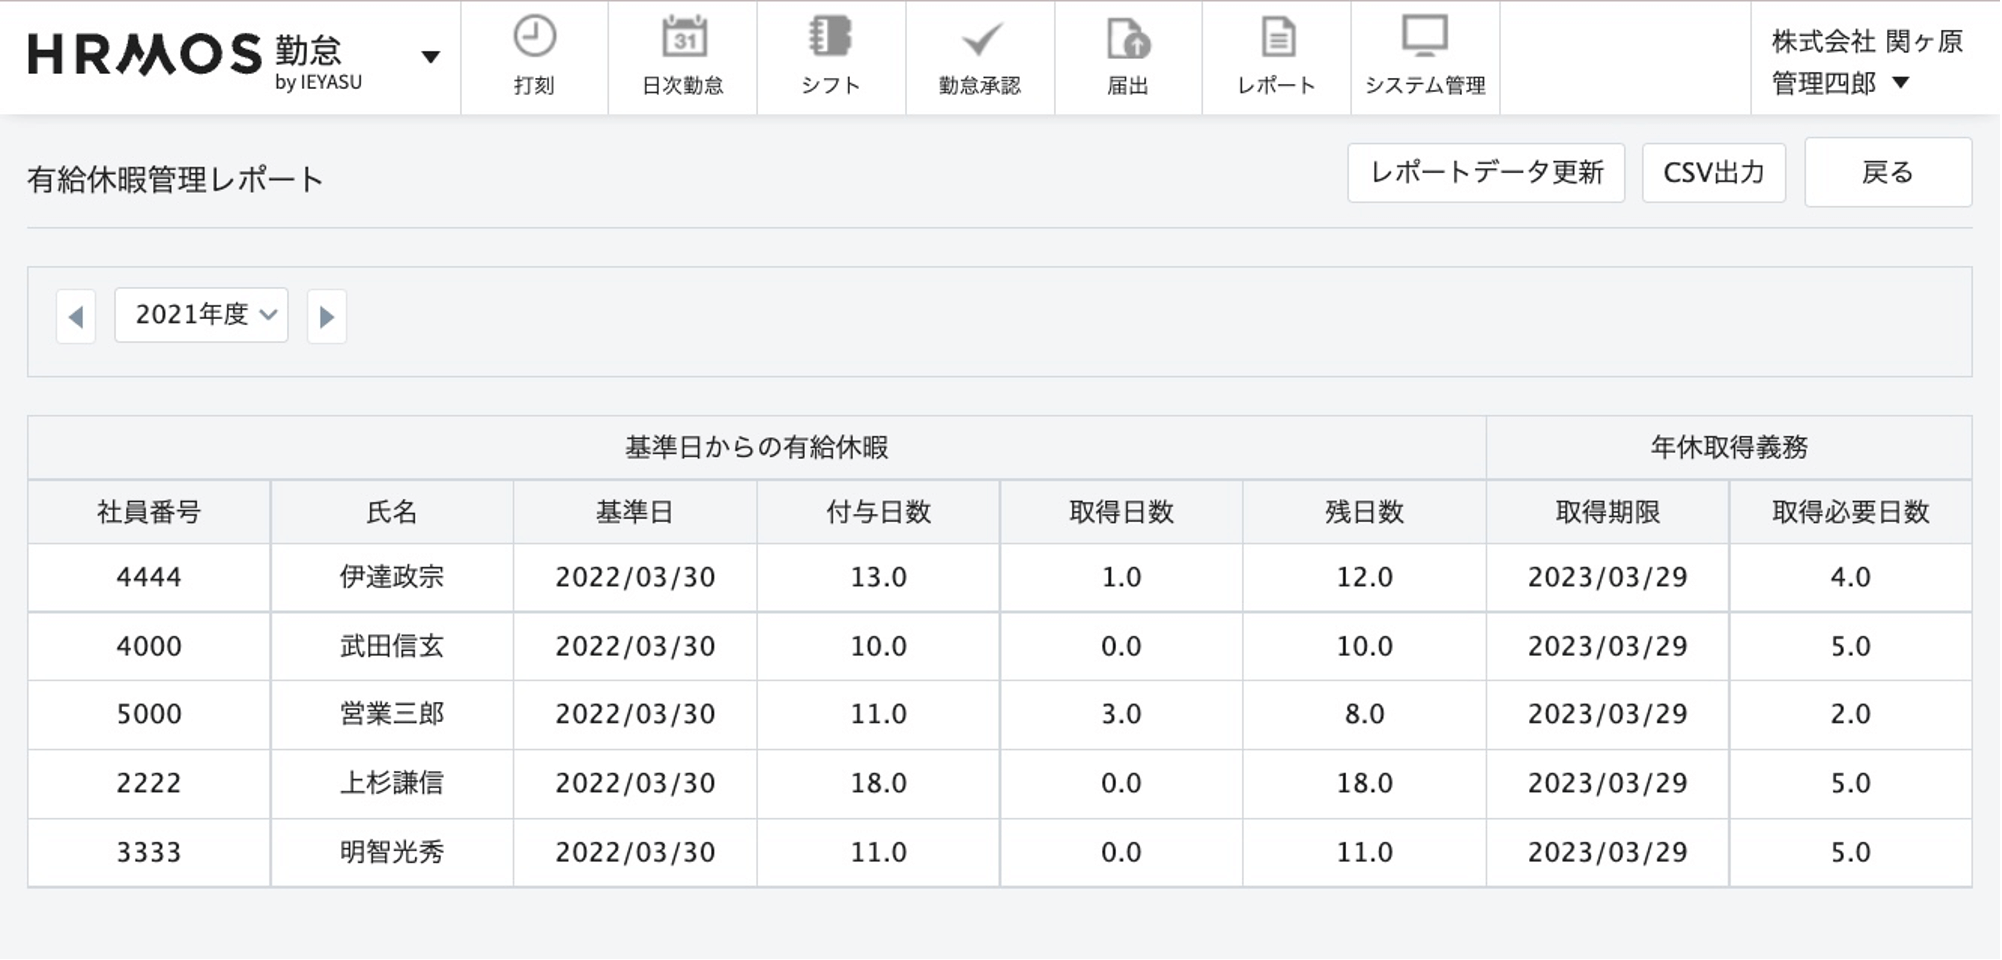This screenshot has width=2002, height=960.
Task: Open the 2021年度 year dropdown
Action: (x=201, y=315)
